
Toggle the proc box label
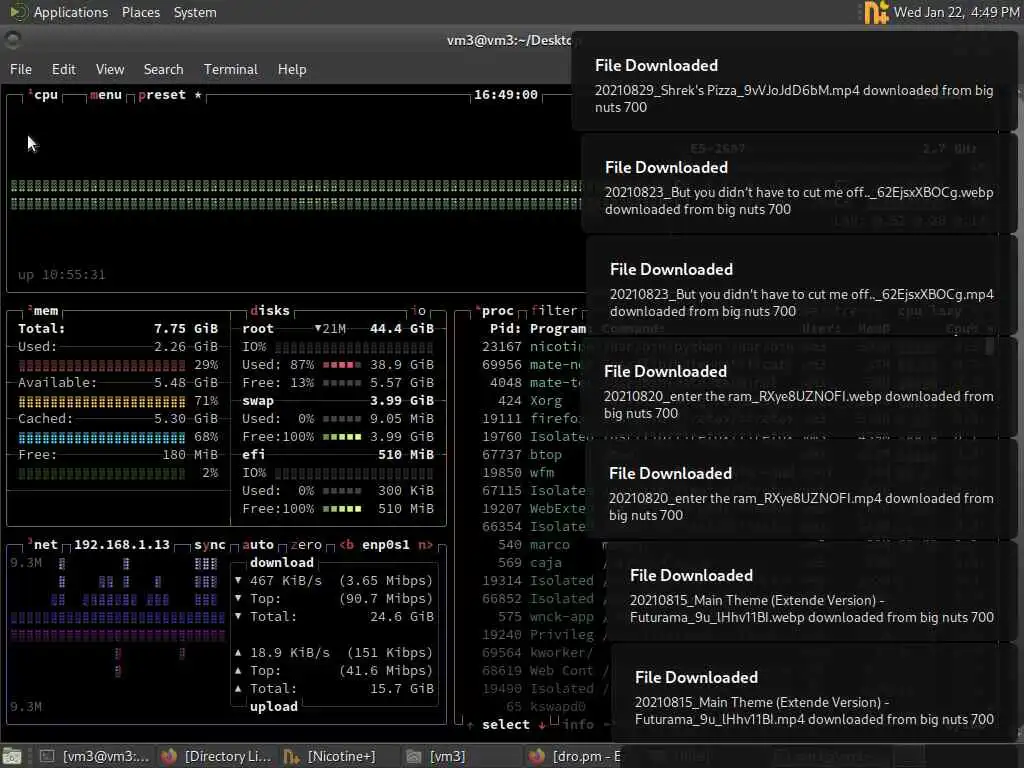[496, 311]
